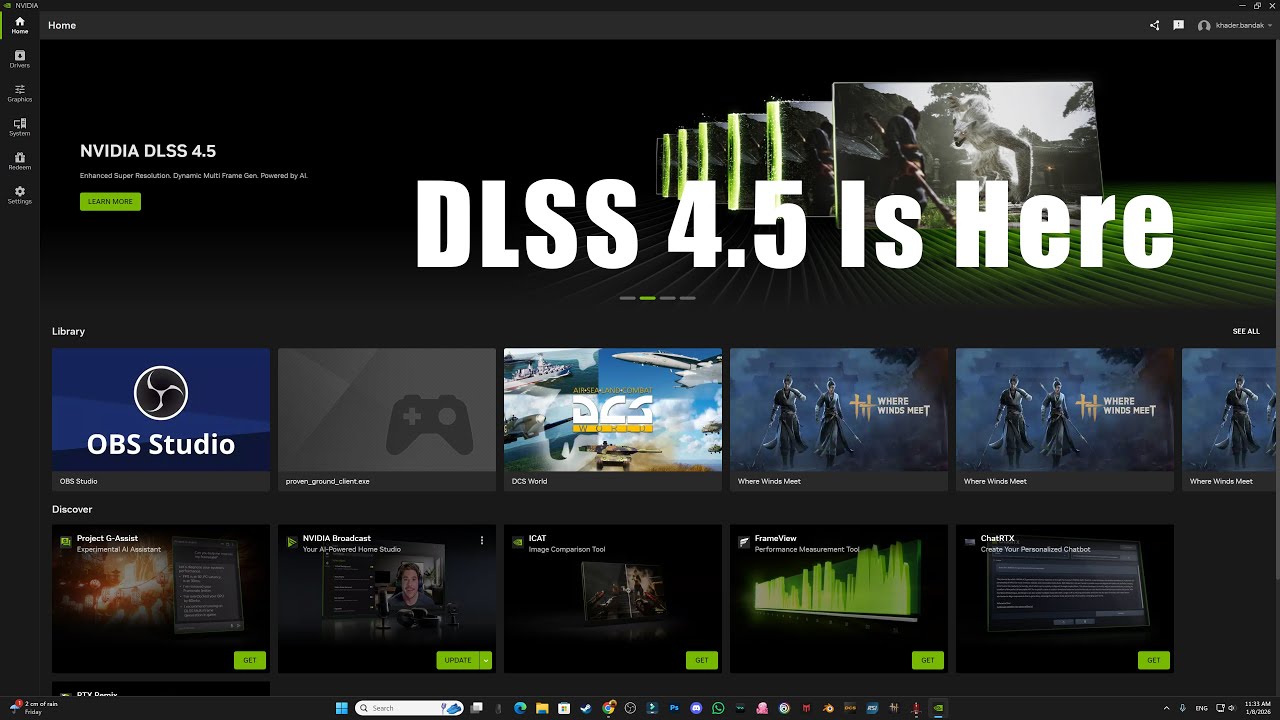Screen dimensions: 1280x720
Task: Open OBS Studio from taskbar
Action: tap(630, 708)
